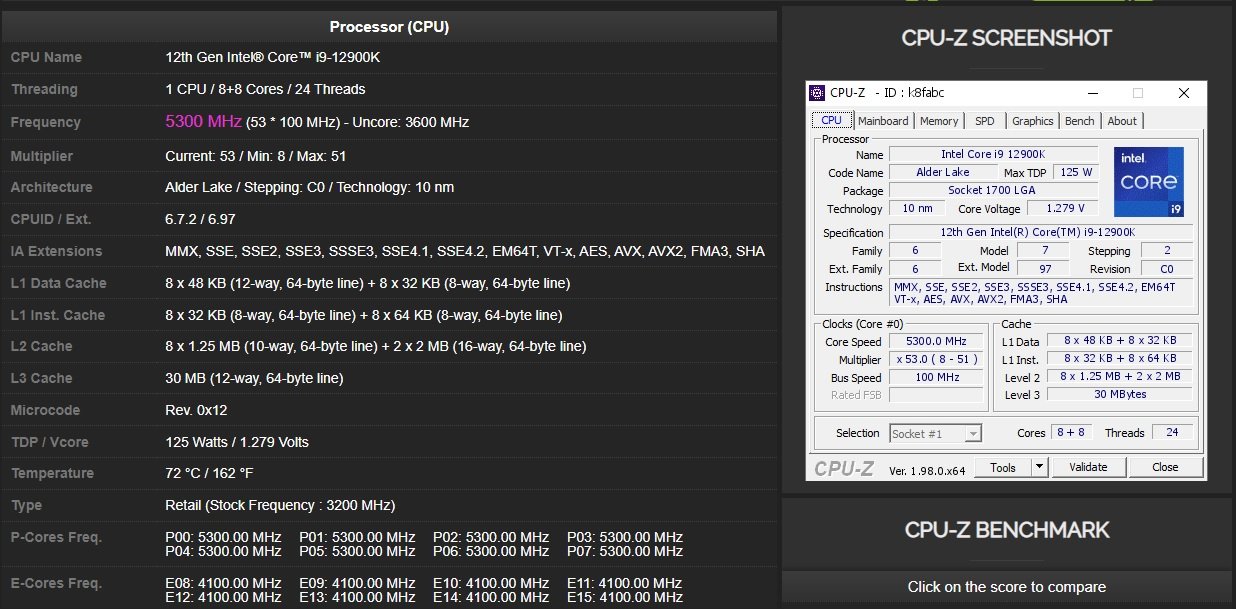Open the Socket #1 selection dropdown
This screenshot has width=1236, height=610.
click(x=936, y=433)
